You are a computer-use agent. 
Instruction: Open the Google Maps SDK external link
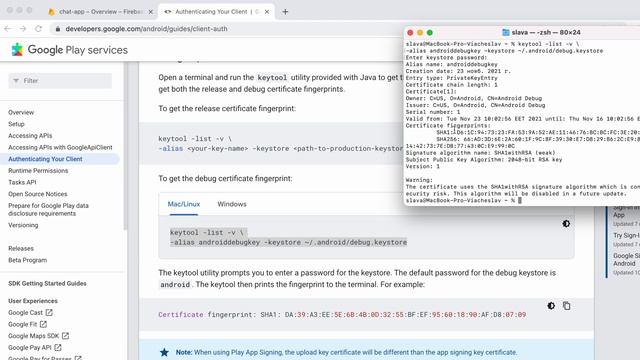tap(38, 336)
